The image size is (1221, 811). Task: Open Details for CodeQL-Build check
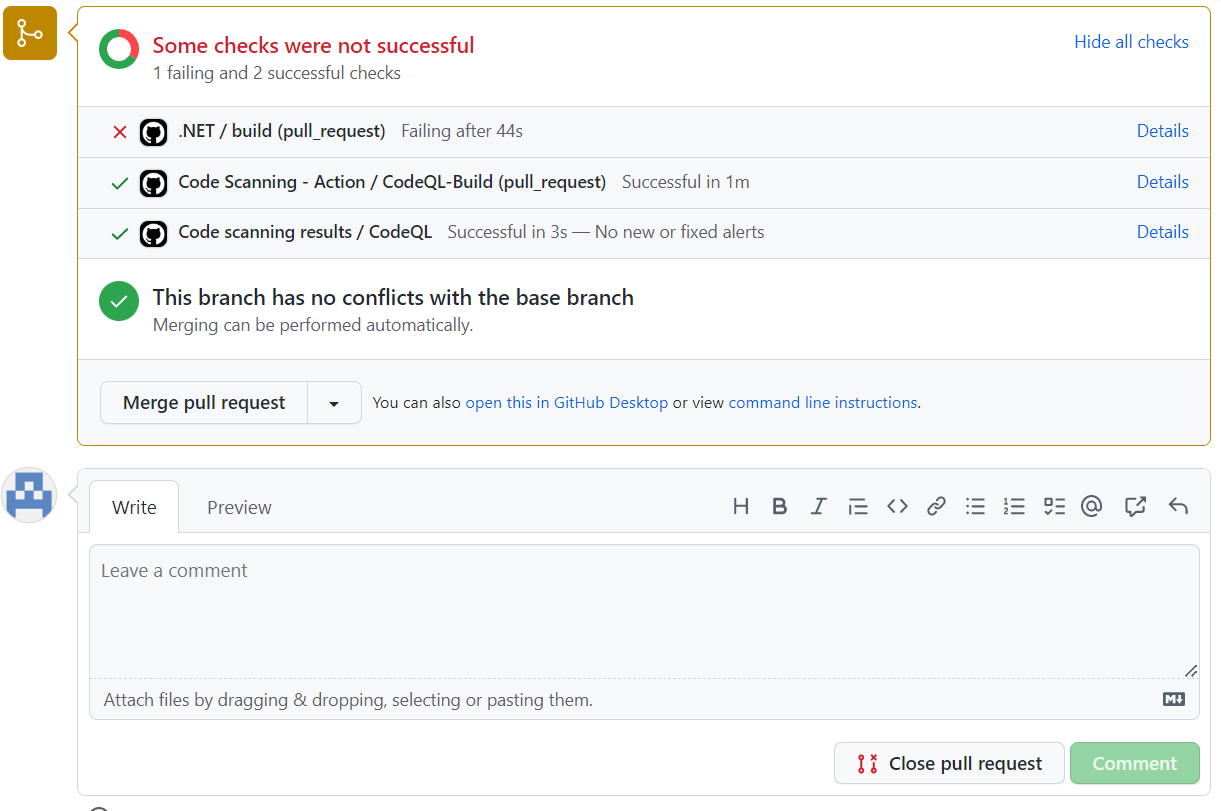[1162, 182]
